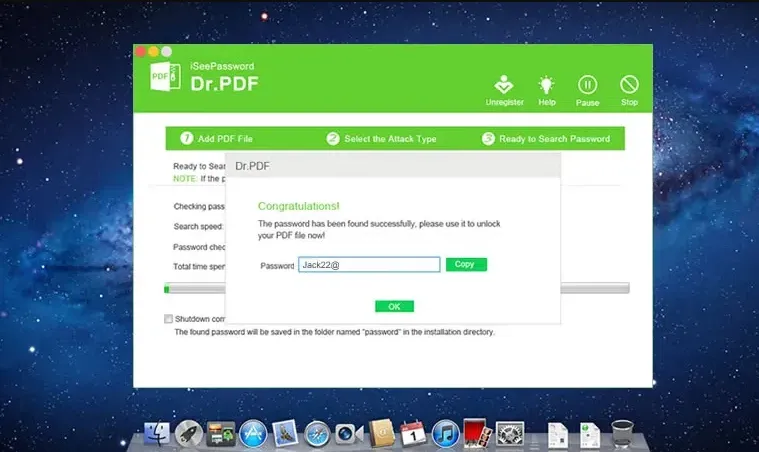Image resolution: width=759 pixels, height=452 pixels.
Task: Launch iTunes from the dock
Action: click(445, 434)
